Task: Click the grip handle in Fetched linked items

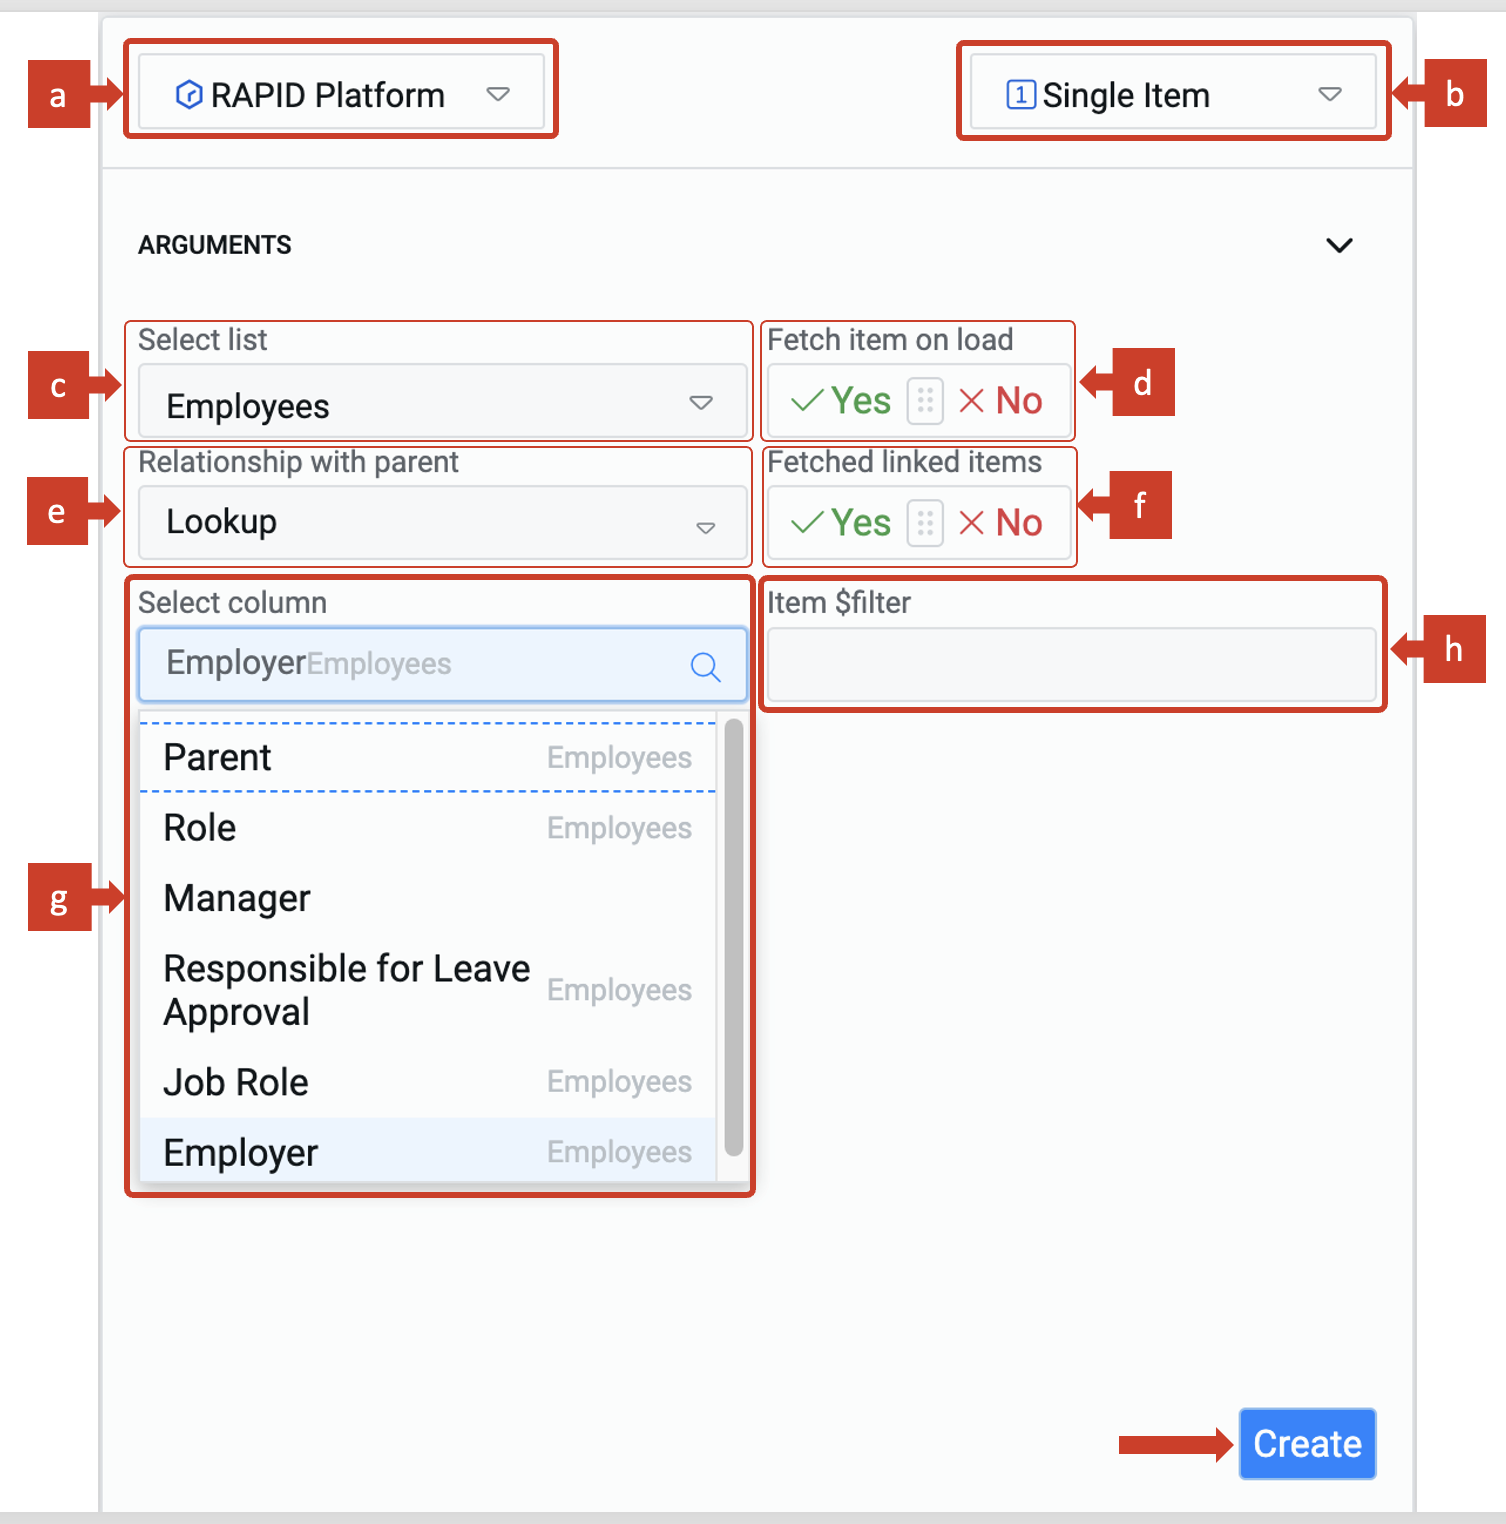Action: (925, 523)
